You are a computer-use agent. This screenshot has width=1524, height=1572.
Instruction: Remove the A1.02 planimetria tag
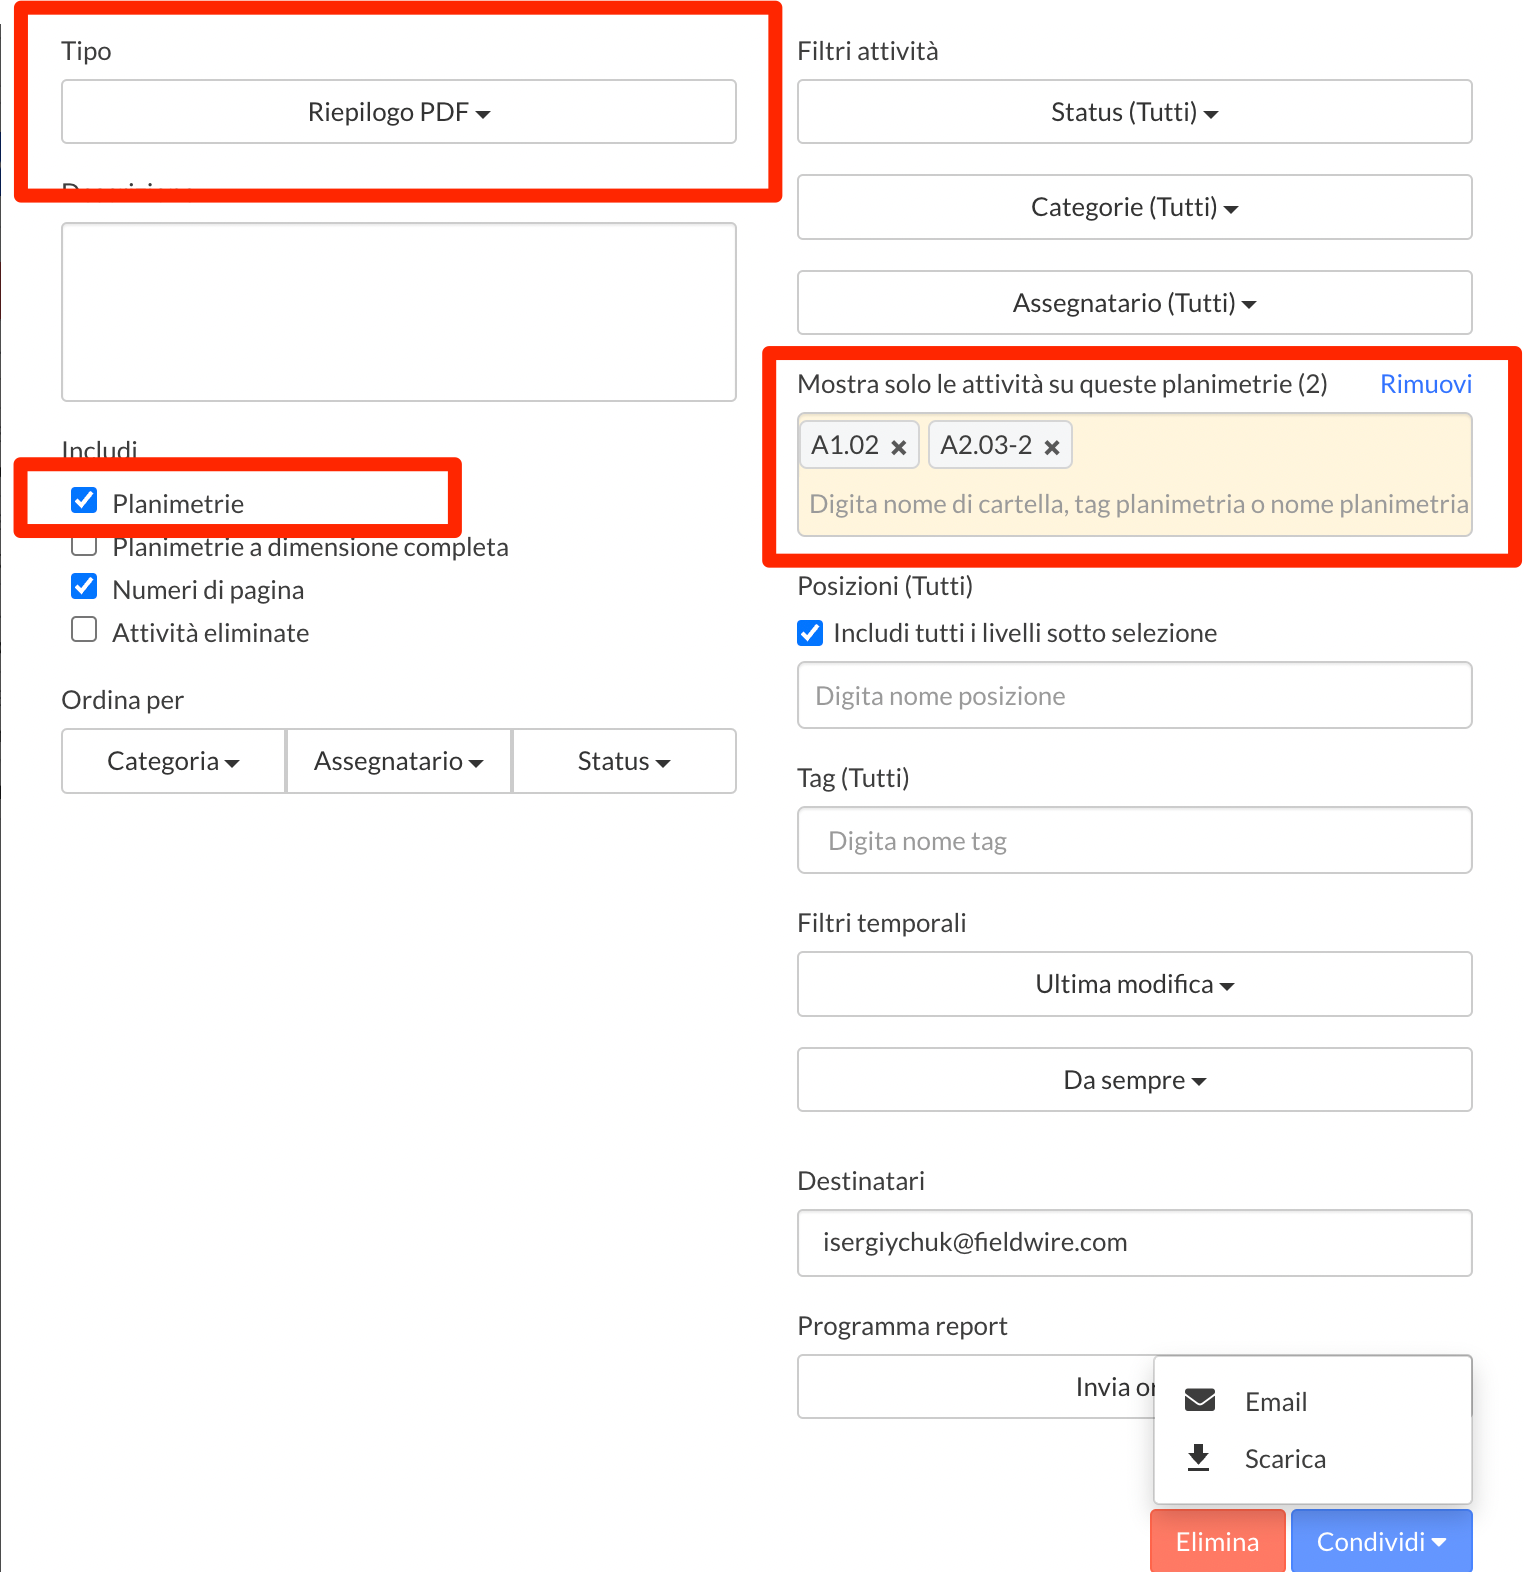tap(898, 447)
